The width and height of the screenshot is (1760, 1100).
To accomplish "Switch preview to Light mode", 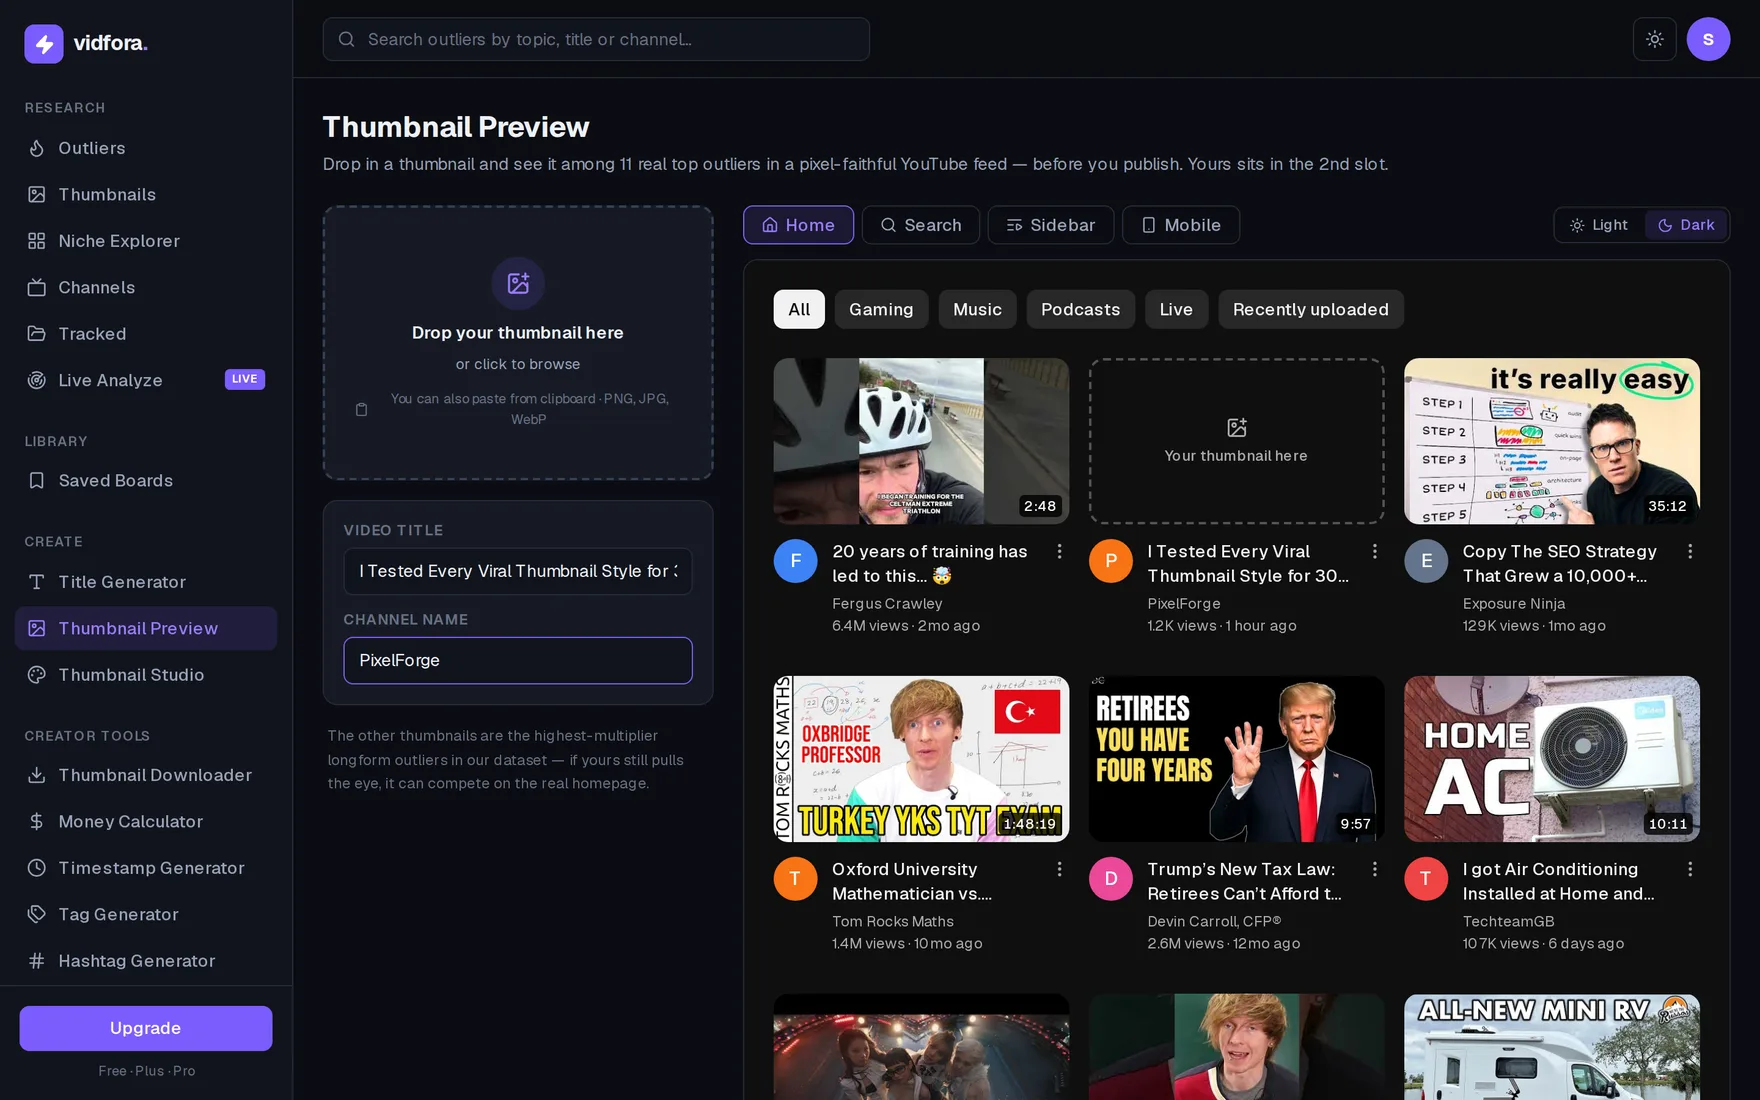I will click(x=1599, y=225).
